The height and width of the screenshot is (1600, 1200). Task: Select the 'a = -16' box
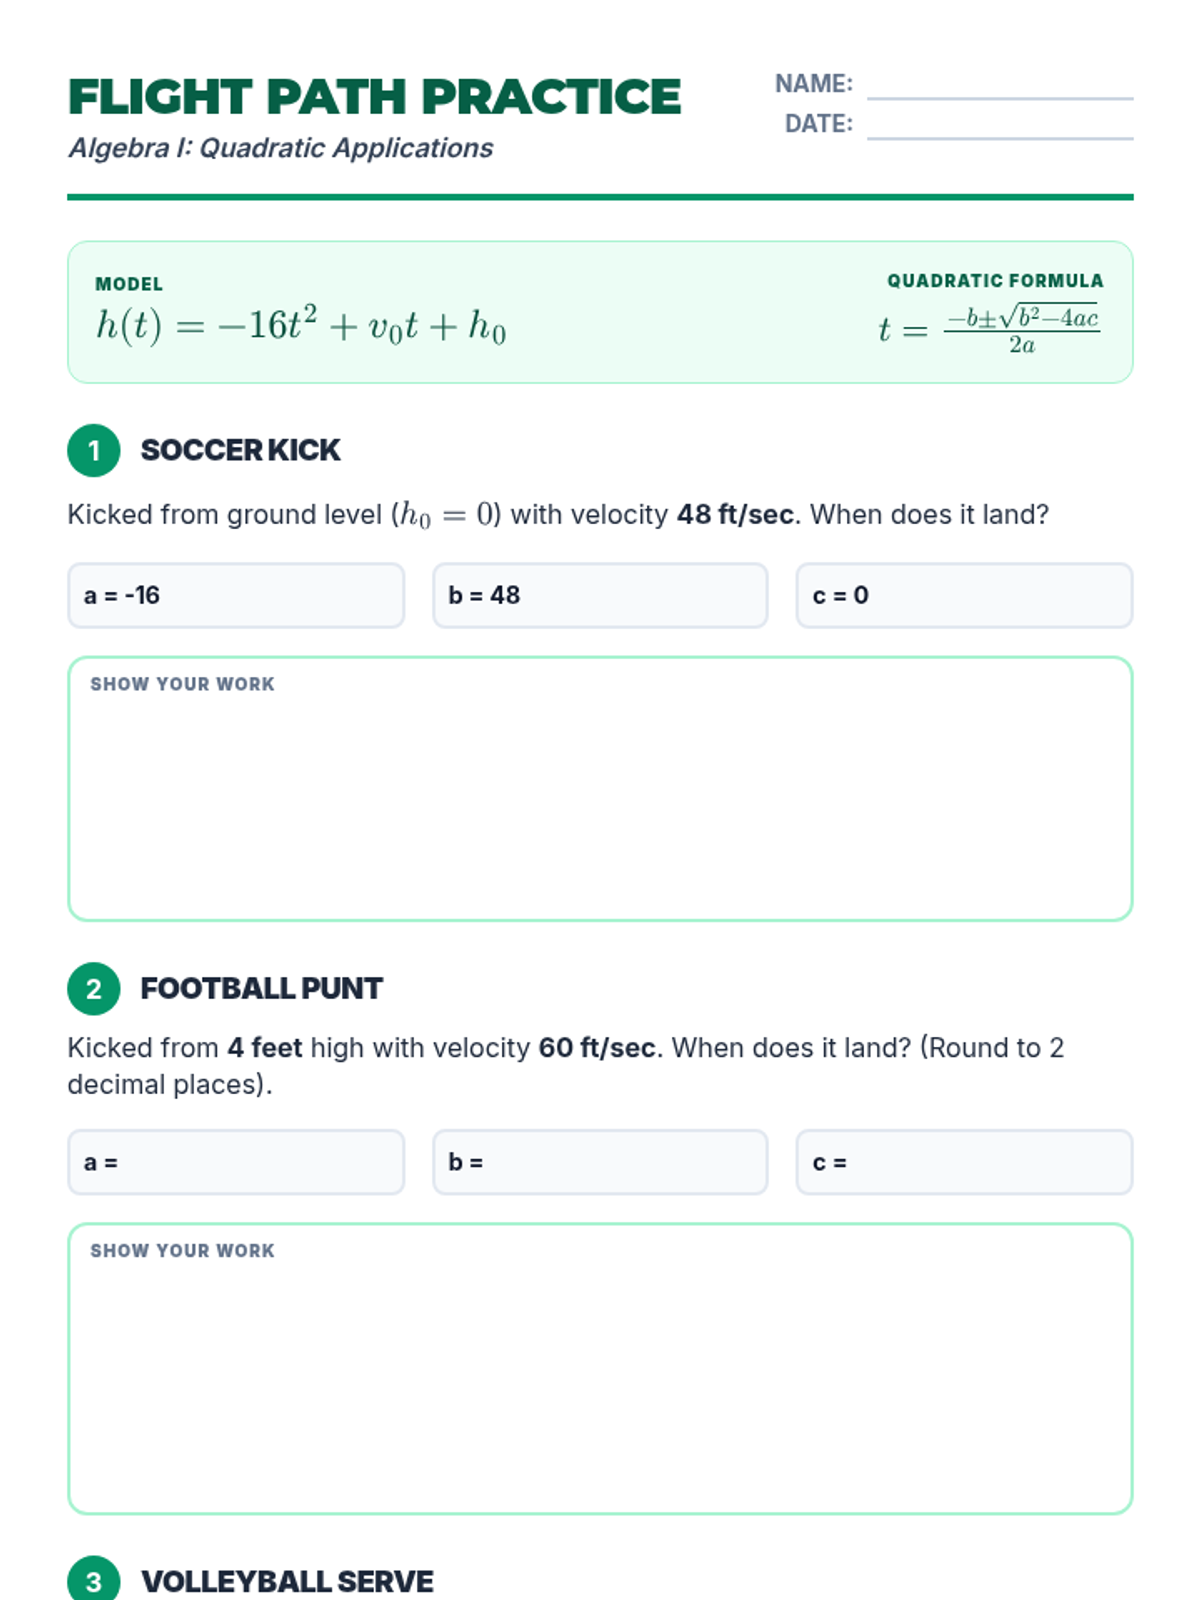tap(236, 596)
